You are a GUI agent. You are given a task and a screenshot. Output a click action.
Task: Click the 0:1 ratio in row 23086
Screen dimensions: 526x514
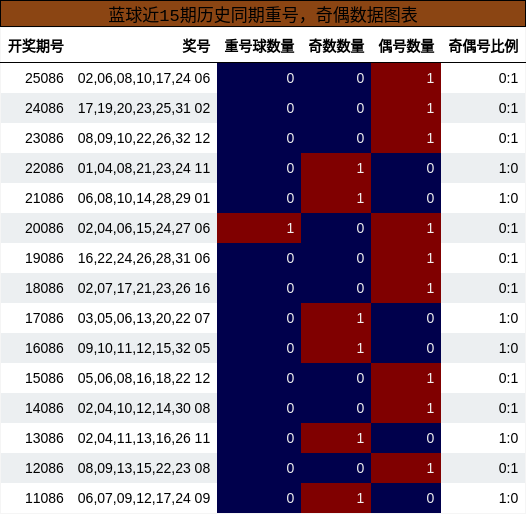pos(508,138)
